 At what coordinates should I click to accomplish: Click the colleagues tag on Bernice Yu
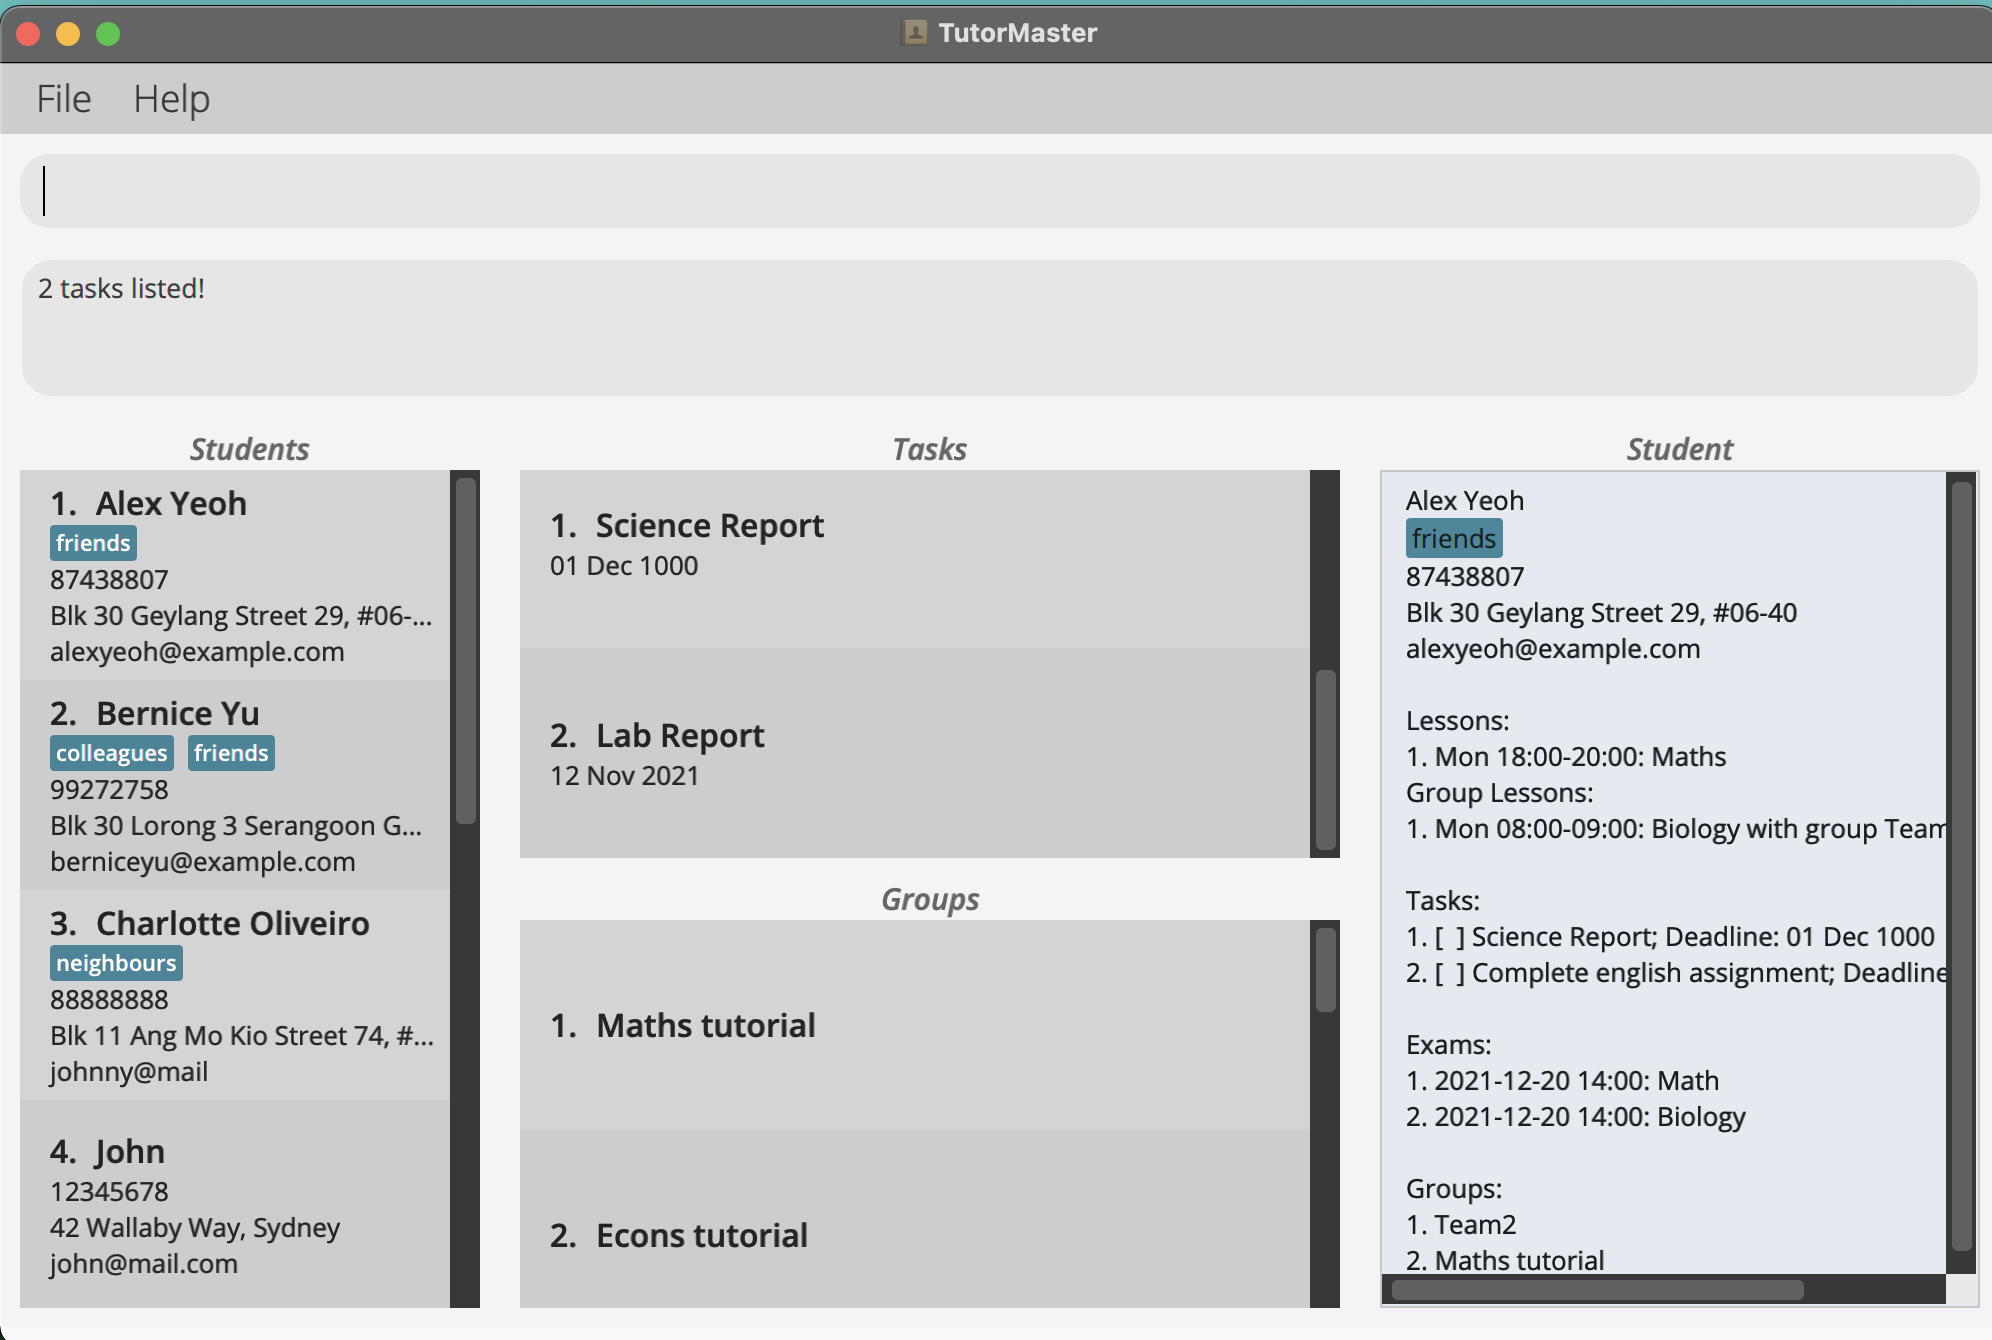[x=111, y=753]
